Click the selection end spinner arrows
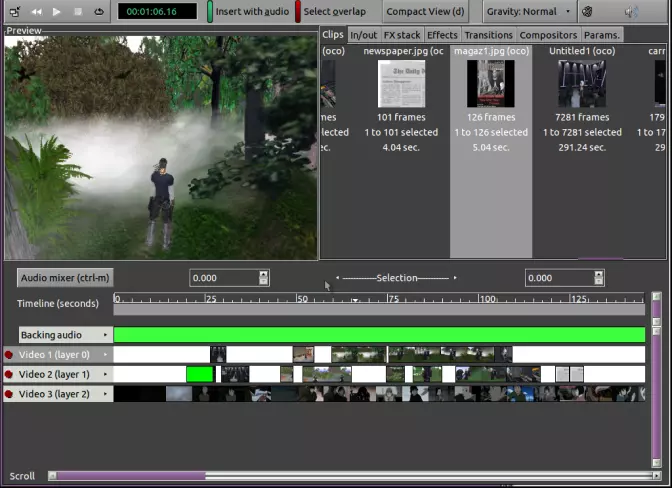672x488 pixels. (599, 278)
